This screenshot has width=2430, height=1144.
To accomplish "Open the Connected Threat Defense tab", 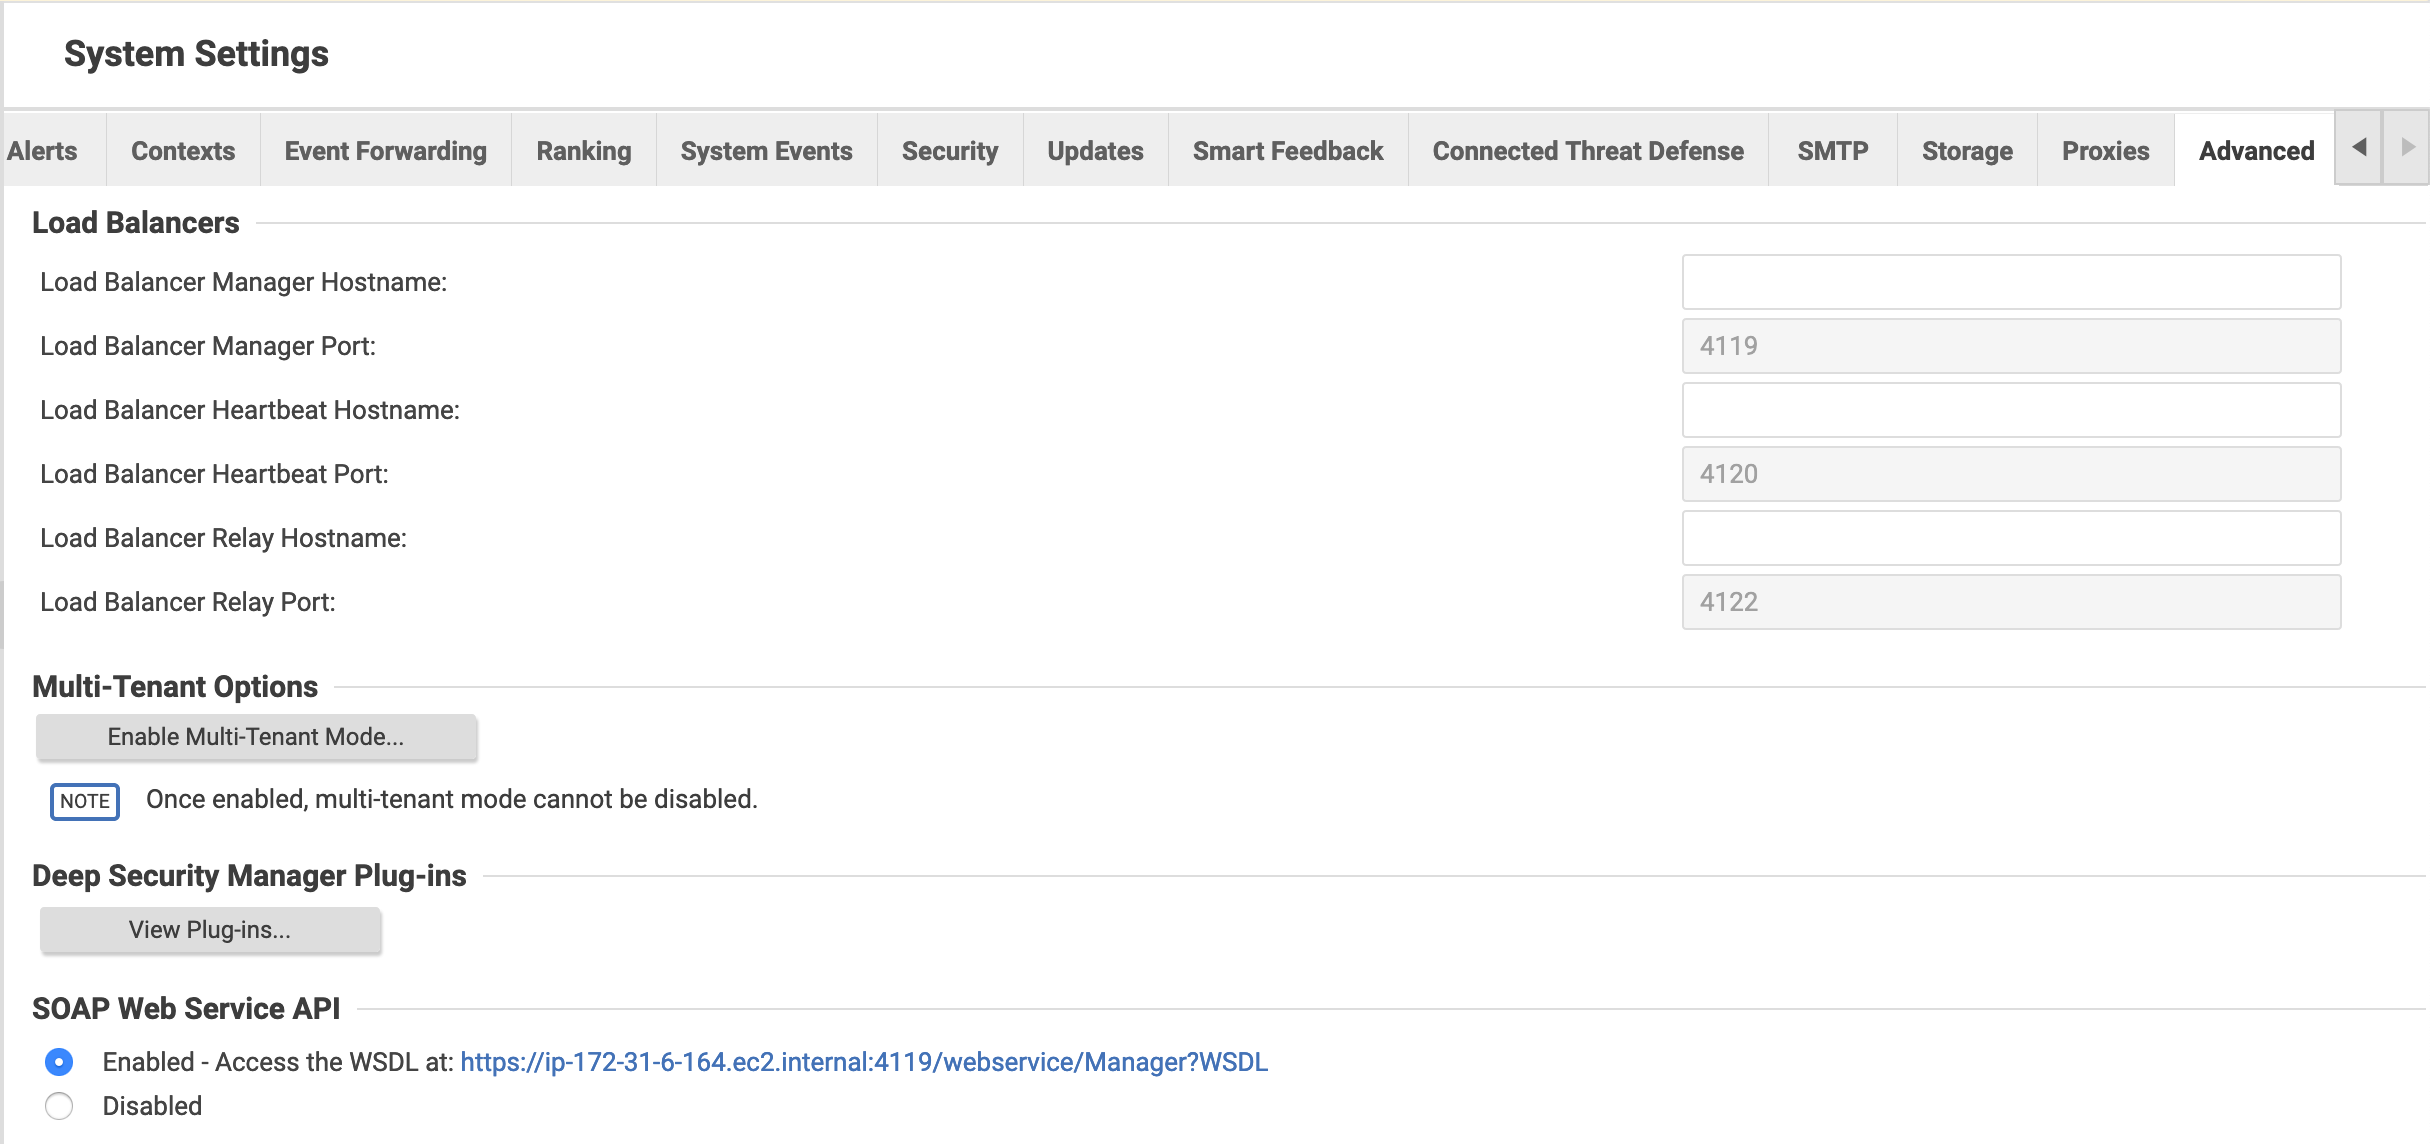I will [1587, 151].
